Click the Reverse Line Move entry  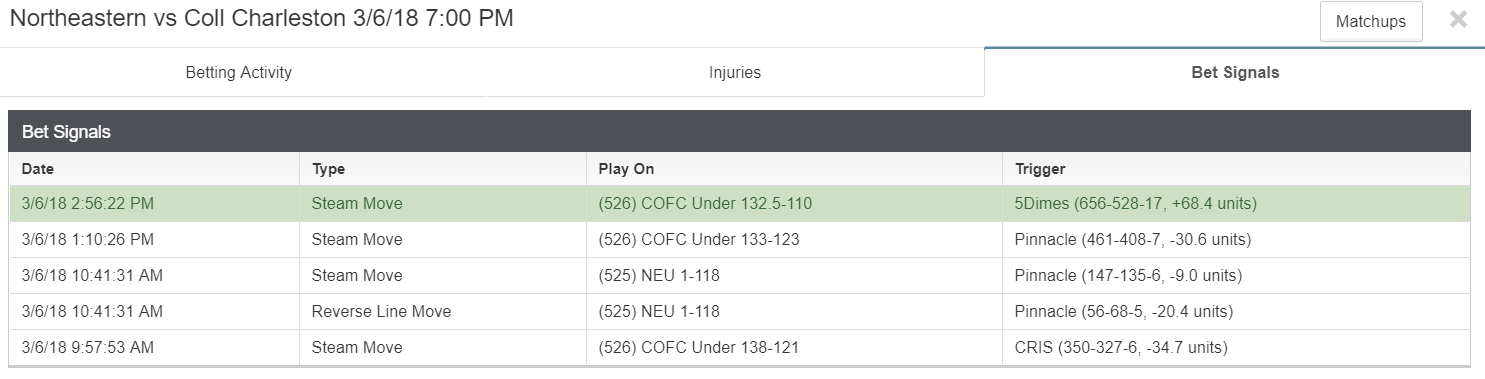381,312
